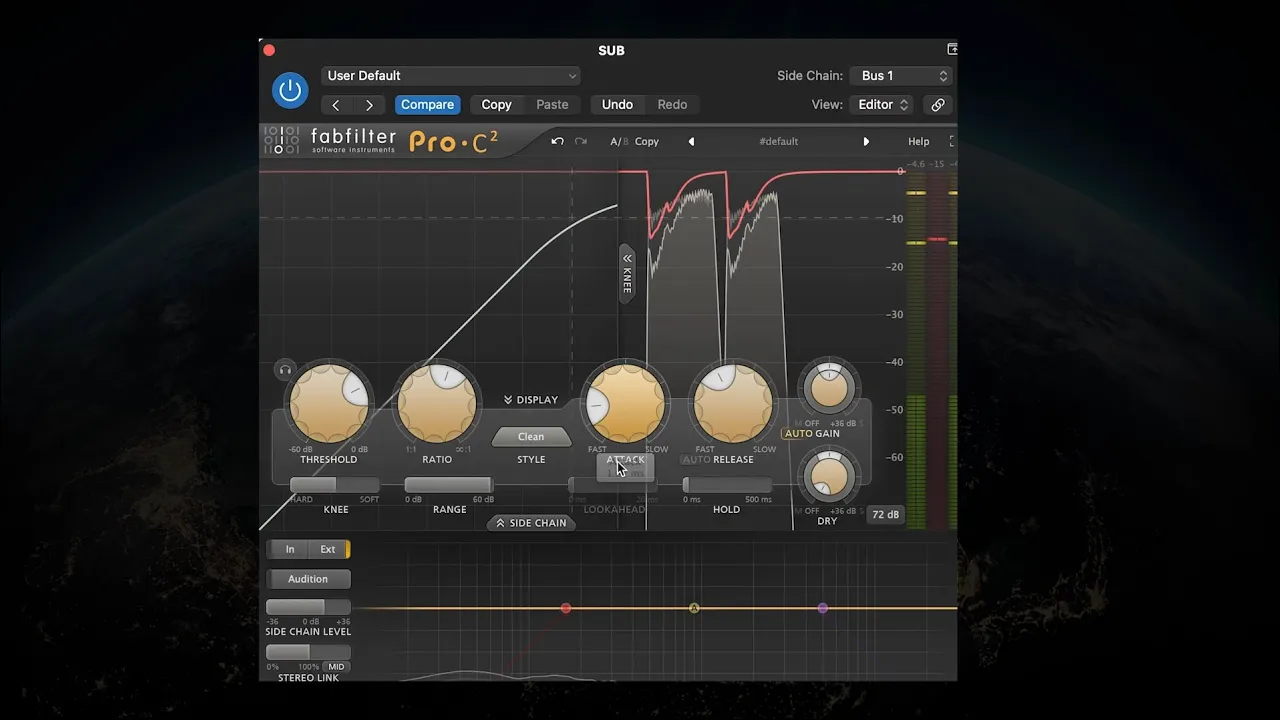
Task: Collapse the Display panel expander
Action: pyautogui.click(x=531, y=400)
